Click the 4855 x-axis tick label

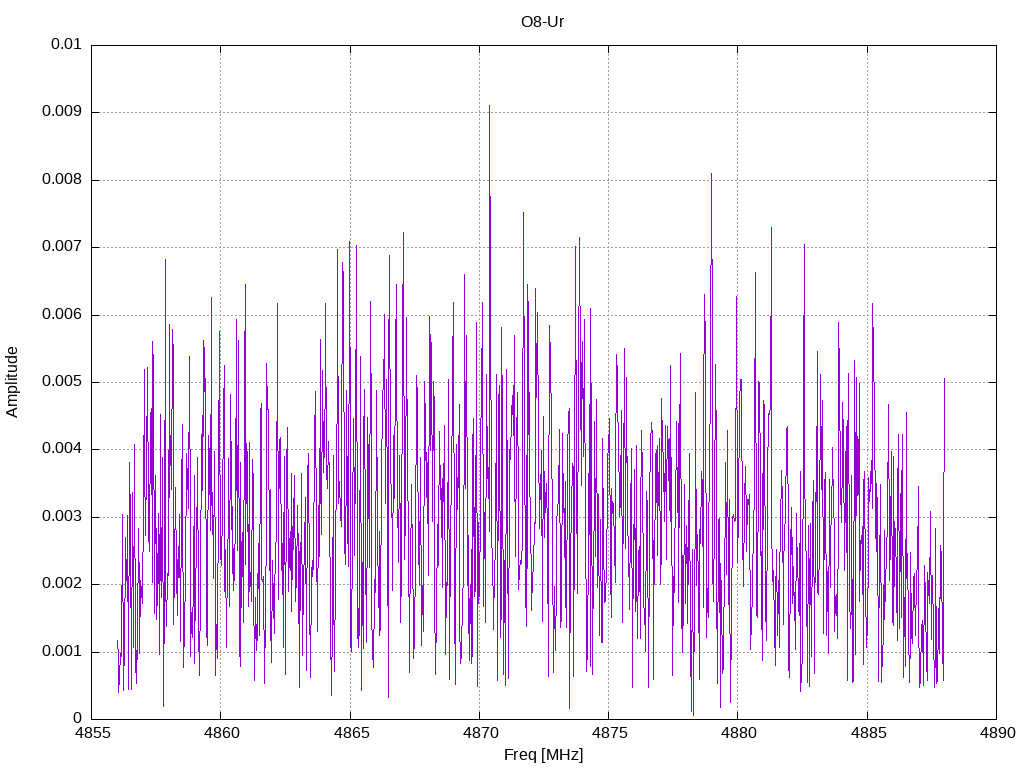[92, 733]
